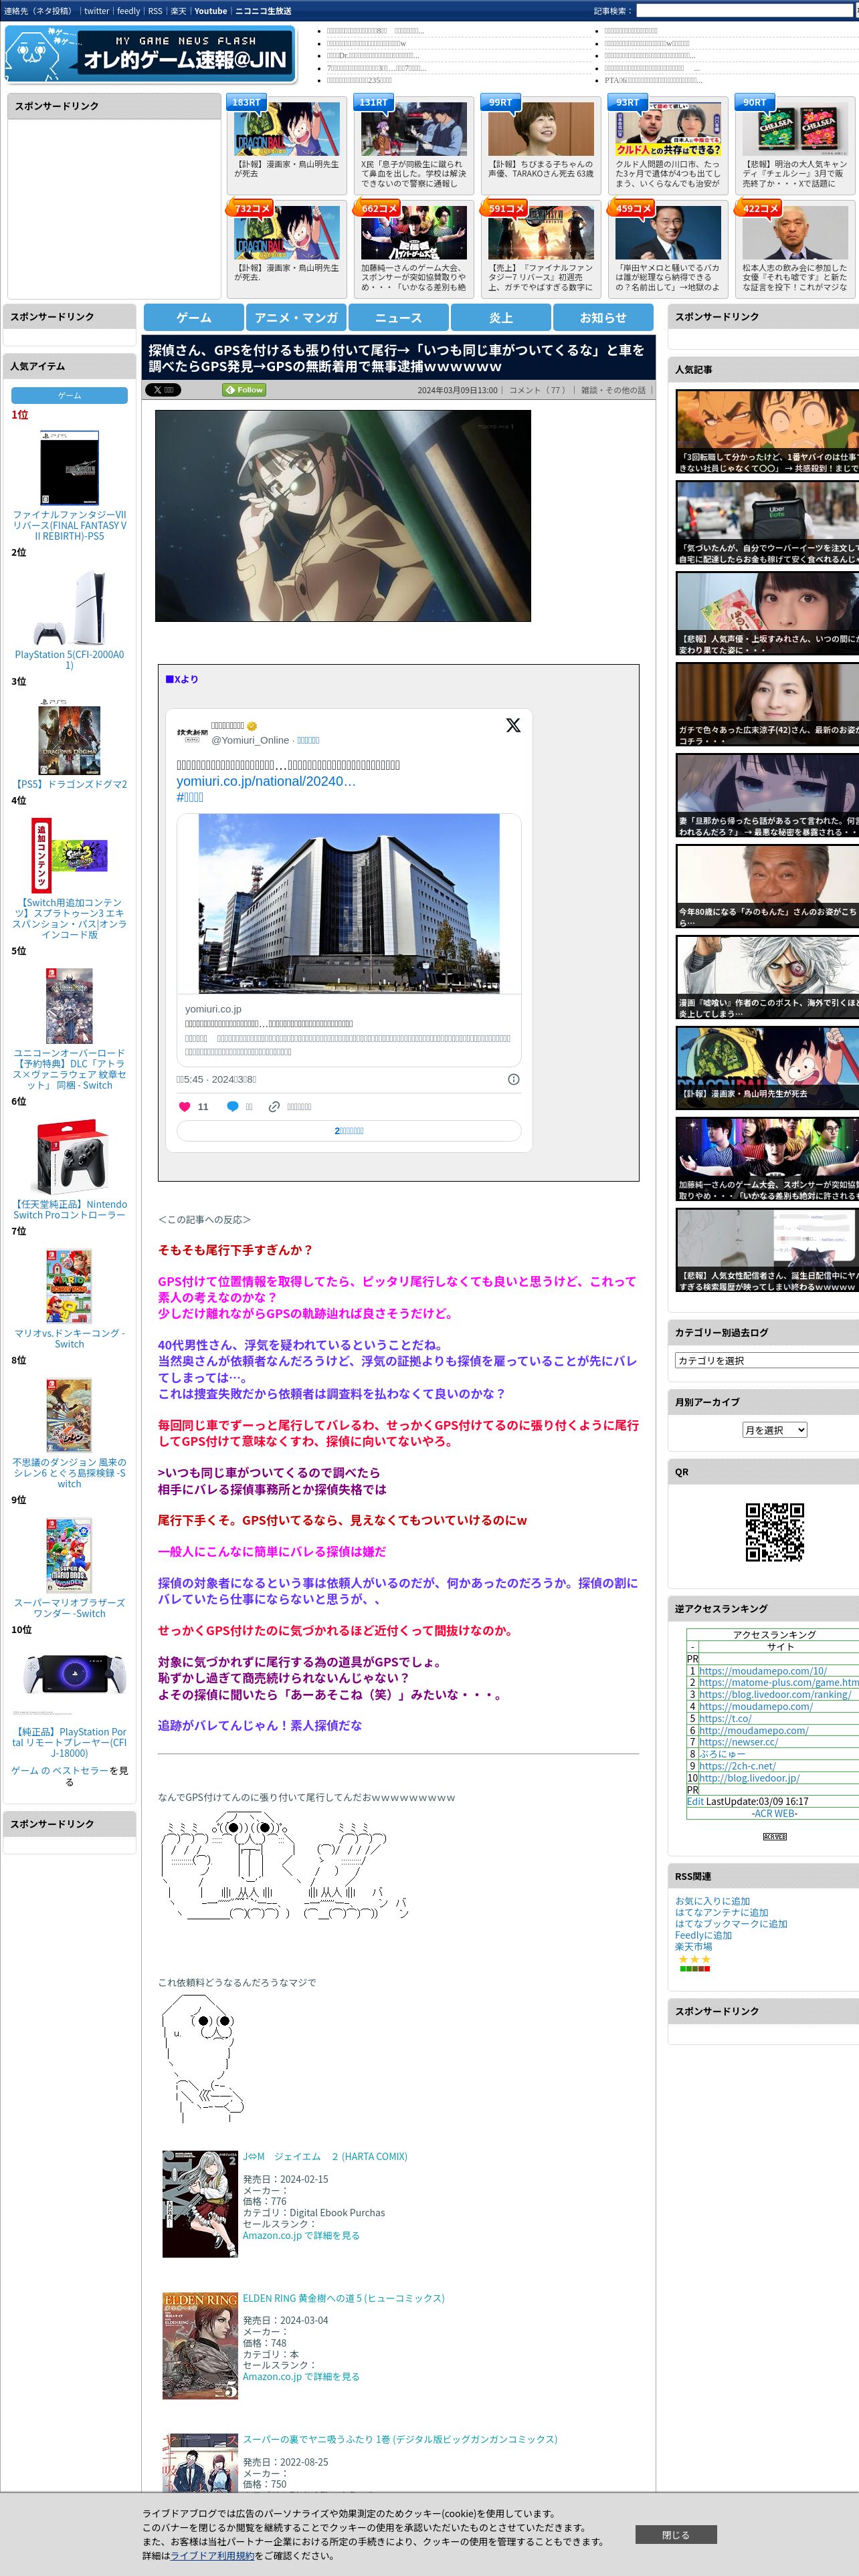Open the J⇔M volume 2 book cover

200,2203
